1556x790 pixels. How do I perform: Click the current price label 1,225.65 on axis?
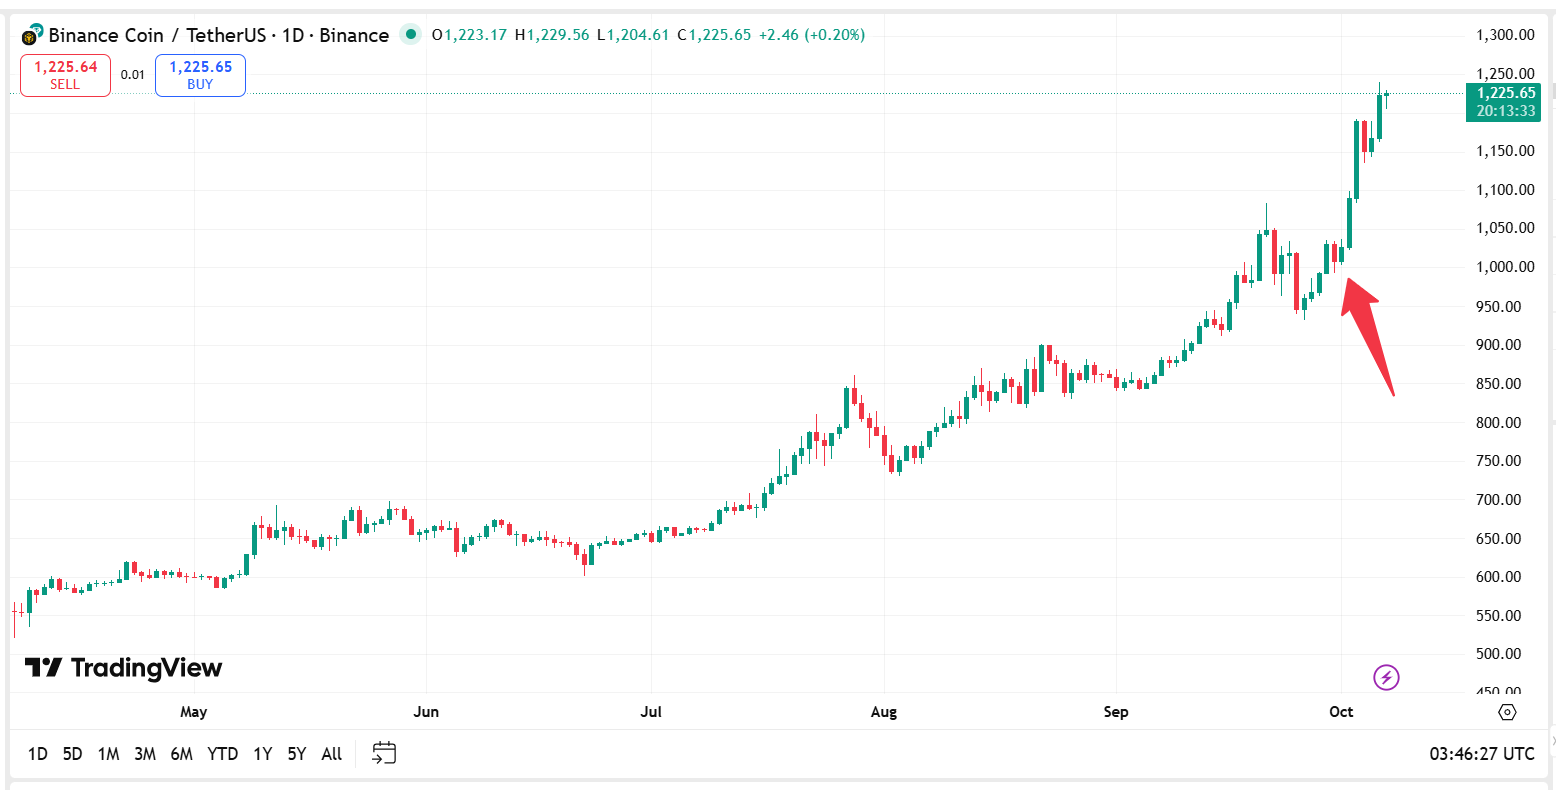(x=1505, y=93)
